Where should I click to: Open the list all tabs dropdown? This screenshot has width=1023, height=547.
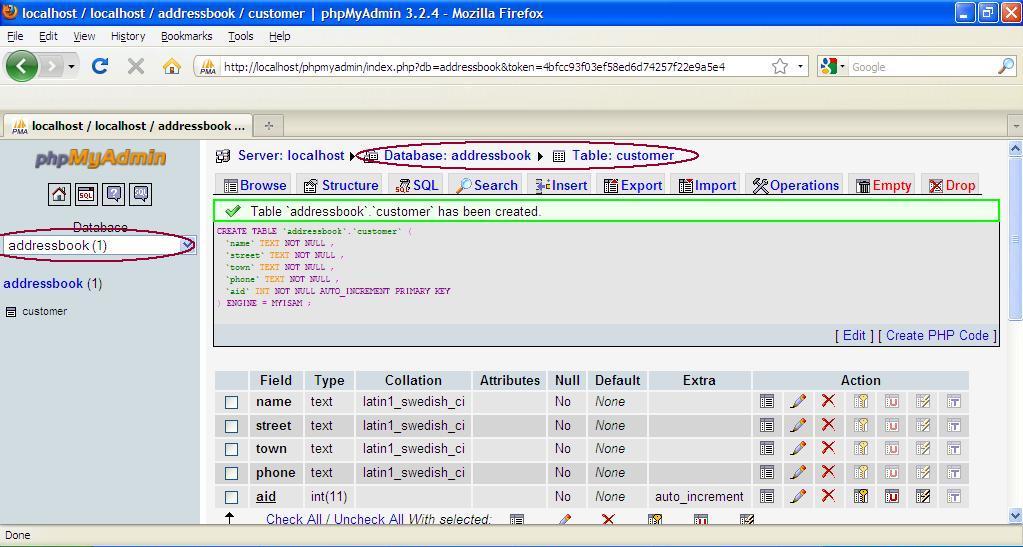(x=1015, y=125)
